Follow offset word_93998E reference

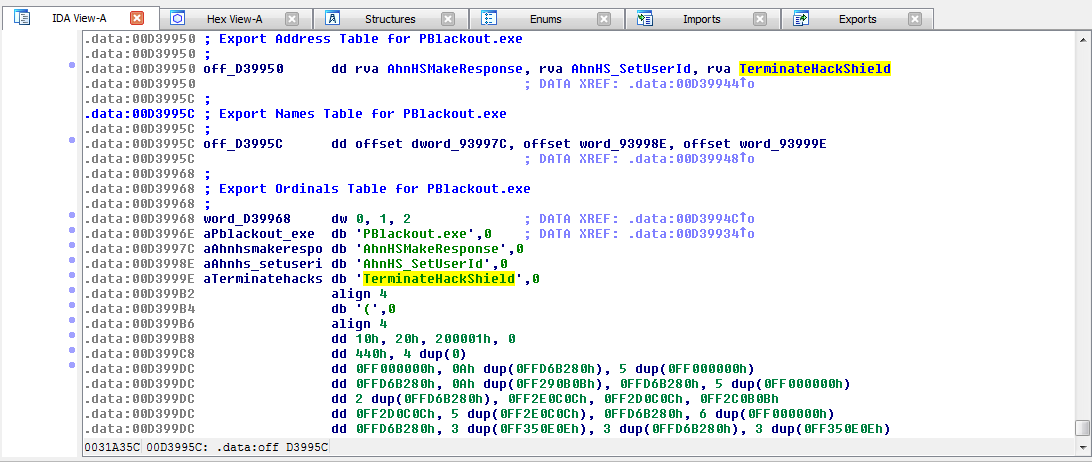(627, 144)
